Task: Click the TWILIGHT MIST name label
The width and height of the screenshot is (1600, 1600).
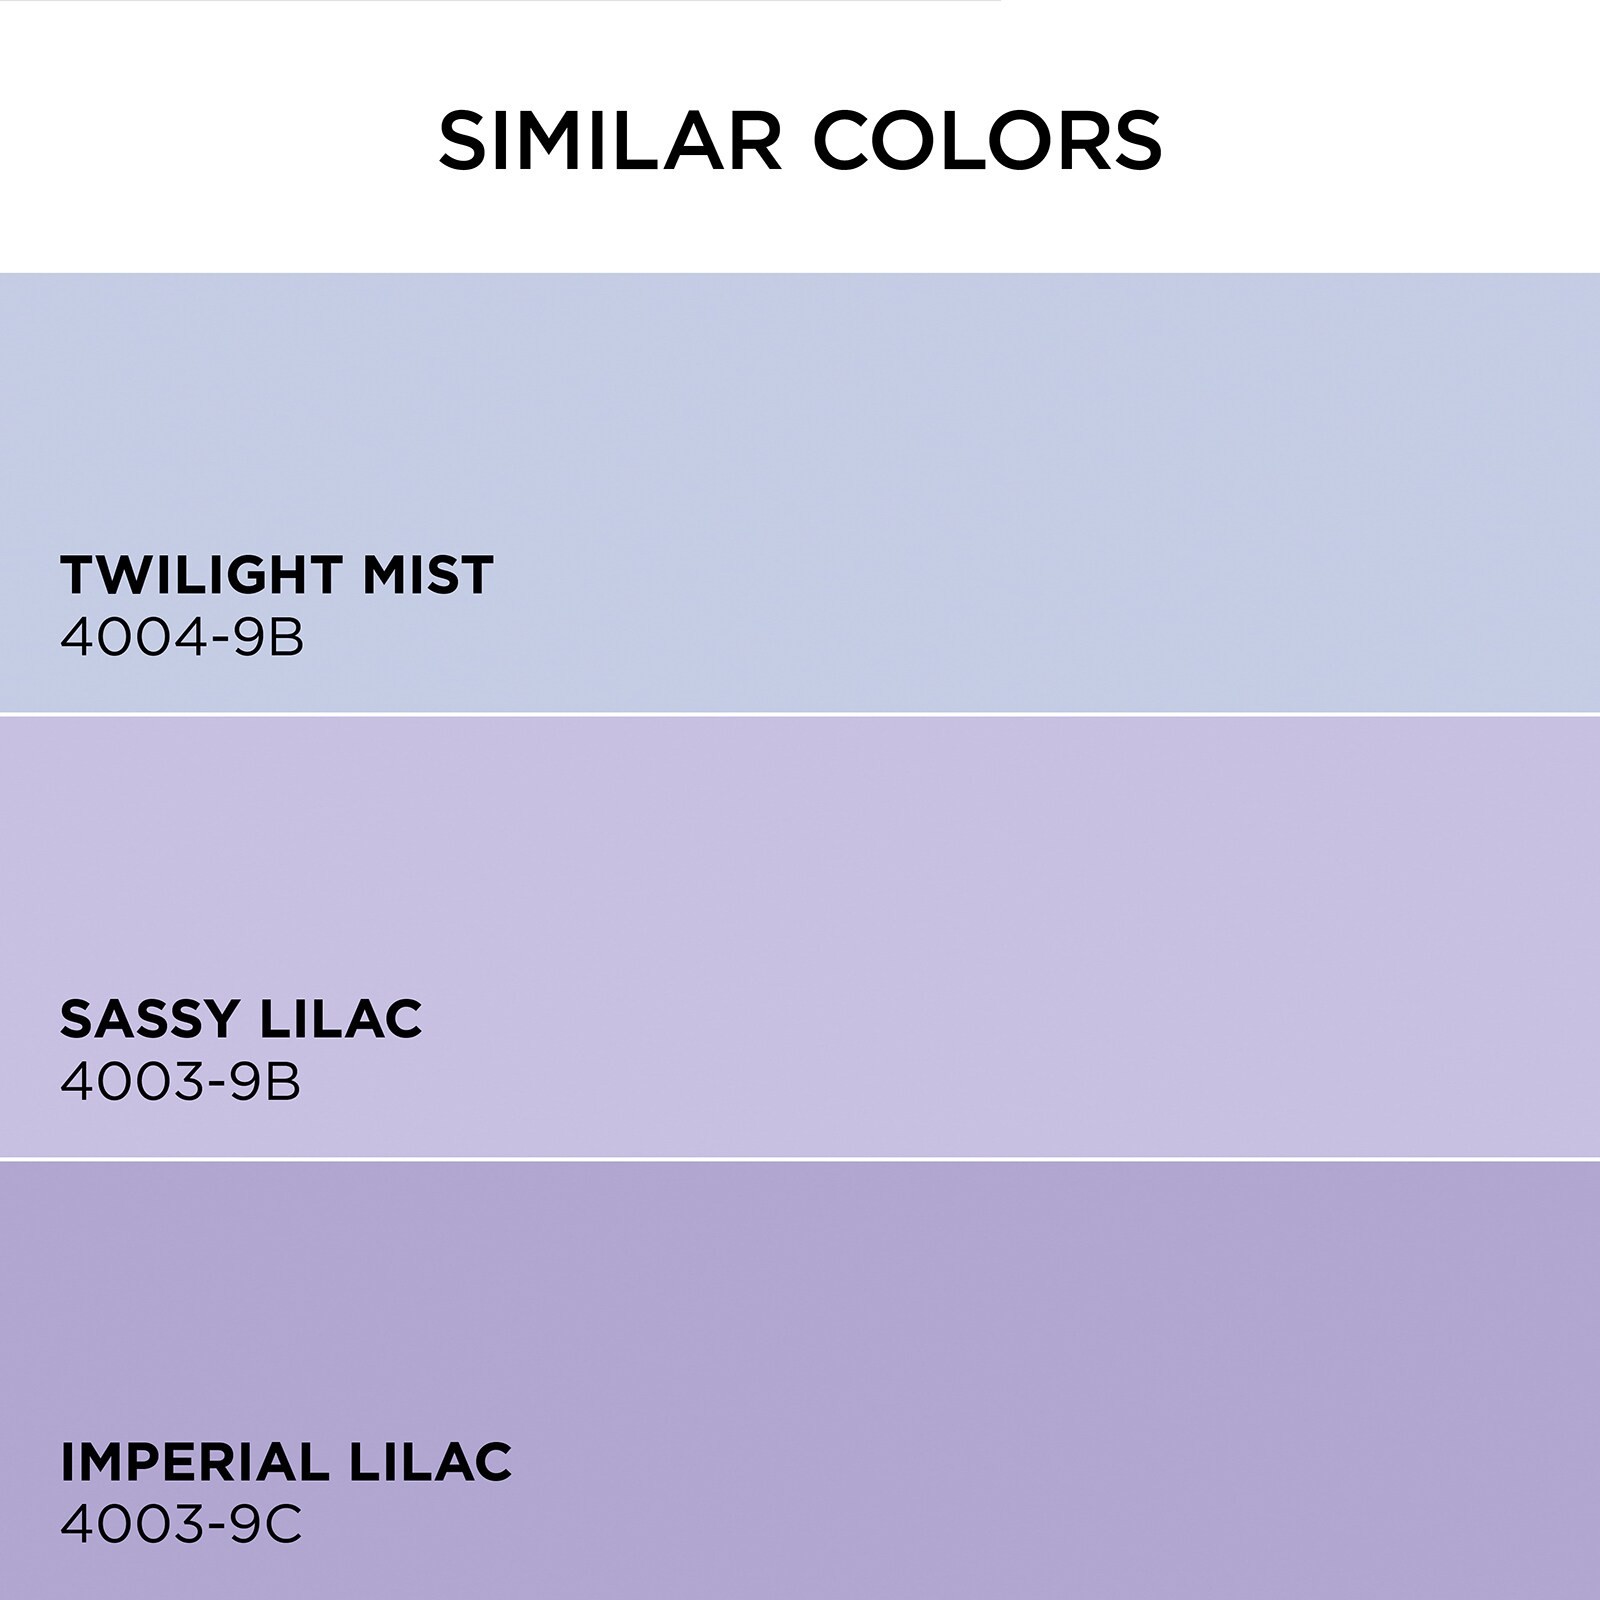Action: 277,575
